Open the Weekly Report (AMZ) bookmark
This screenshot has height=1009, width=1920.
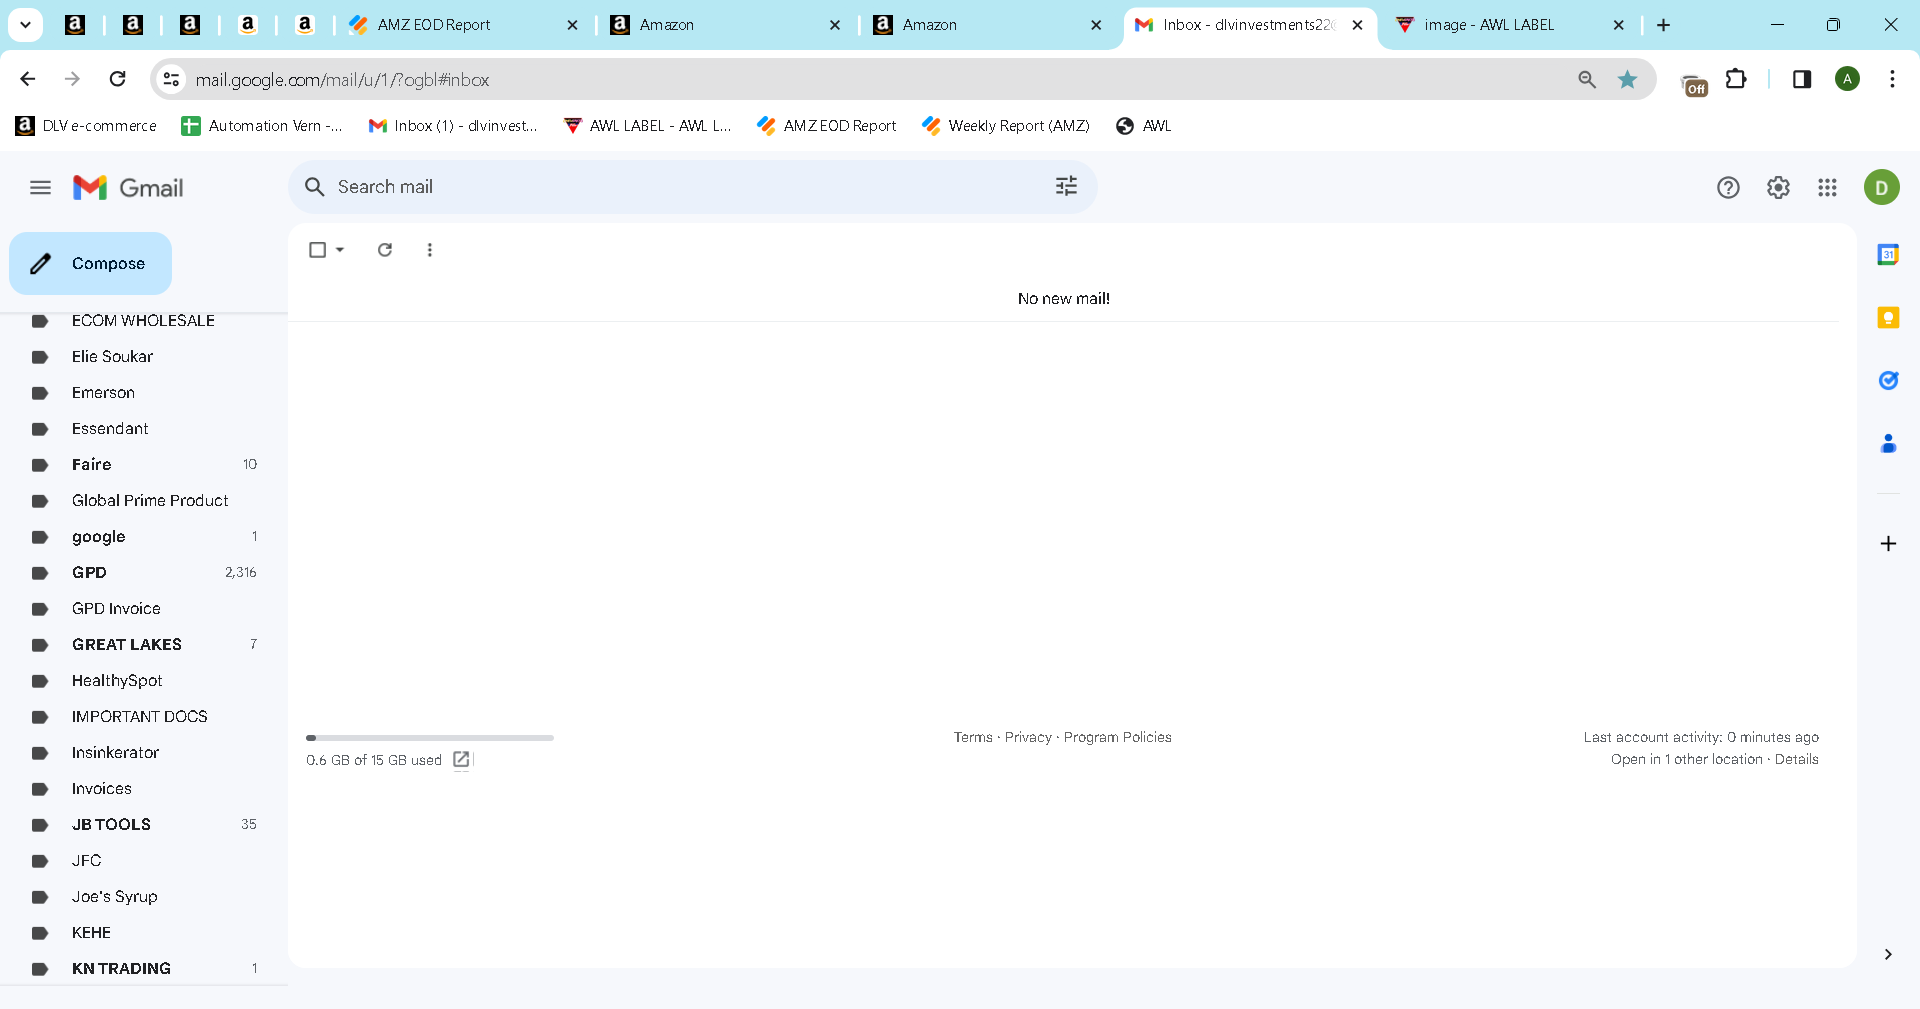pos(1005,126)
